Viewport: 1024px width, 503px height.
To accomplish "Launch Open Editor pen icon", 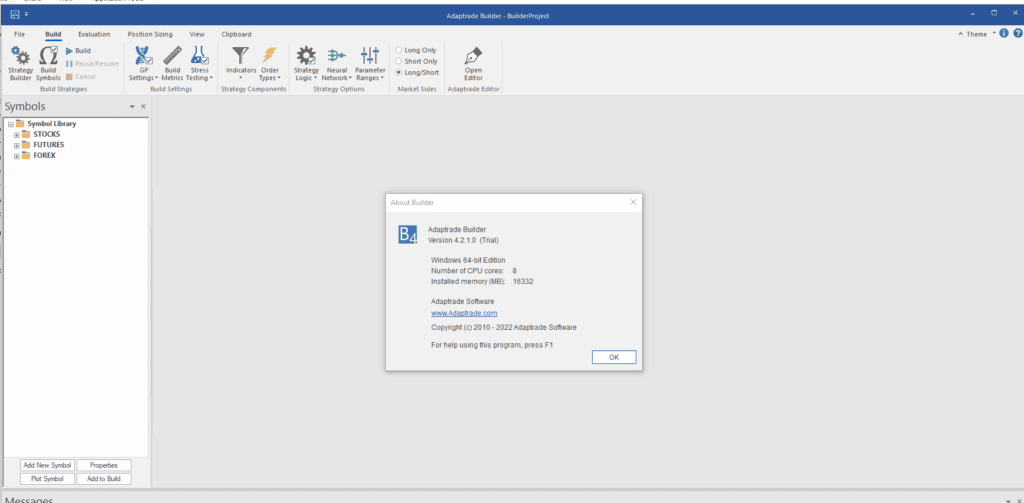I will pos(473,56).
